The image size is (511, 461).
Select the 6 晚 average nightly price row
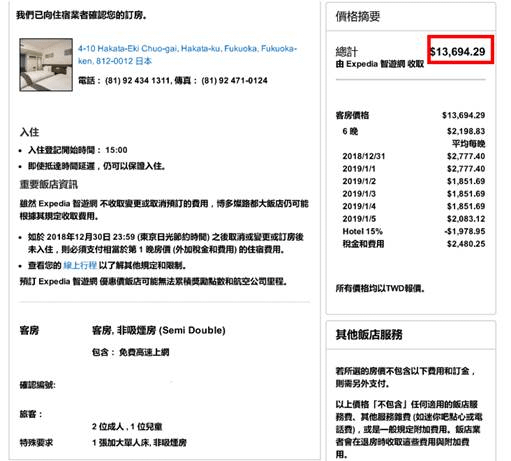pyautogui.click(x=413, y=131)
